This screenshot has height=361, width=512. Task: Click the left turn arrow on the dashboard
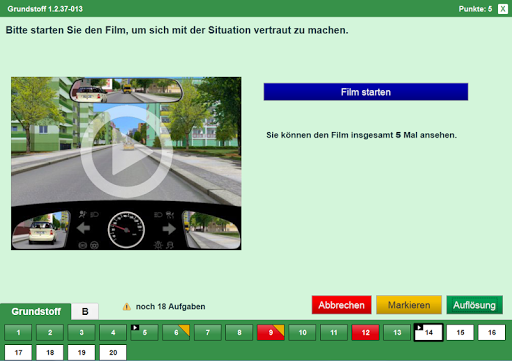point(83,228)
